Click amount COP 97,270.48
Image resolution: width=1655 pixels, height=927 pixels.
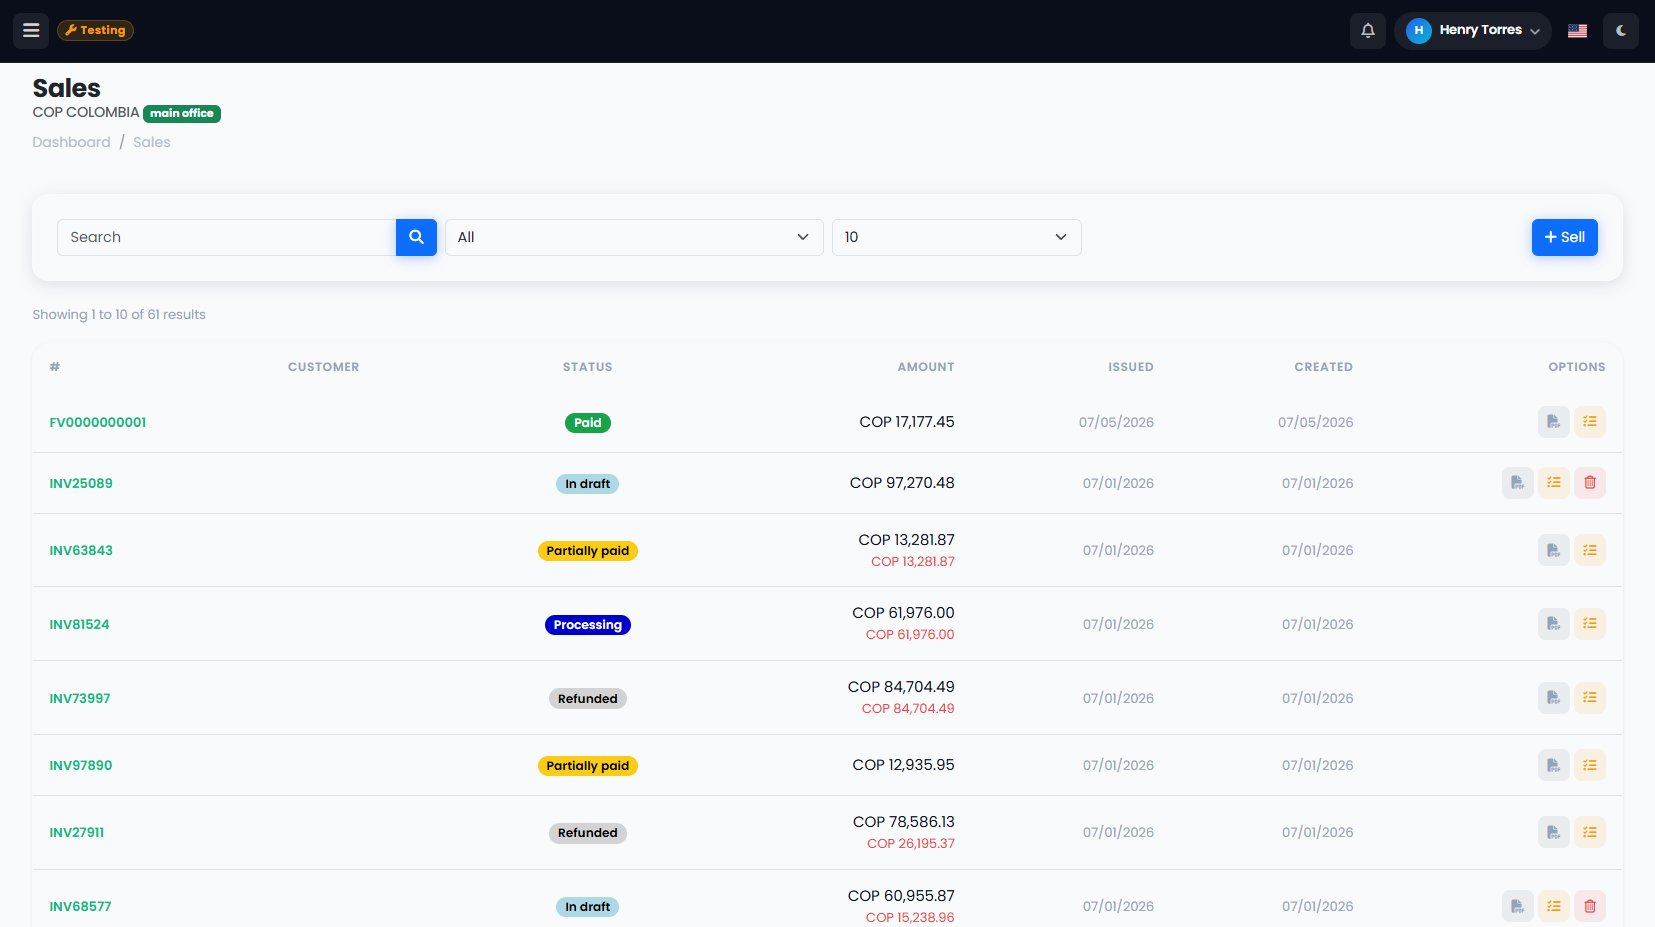tap(902, 483)
